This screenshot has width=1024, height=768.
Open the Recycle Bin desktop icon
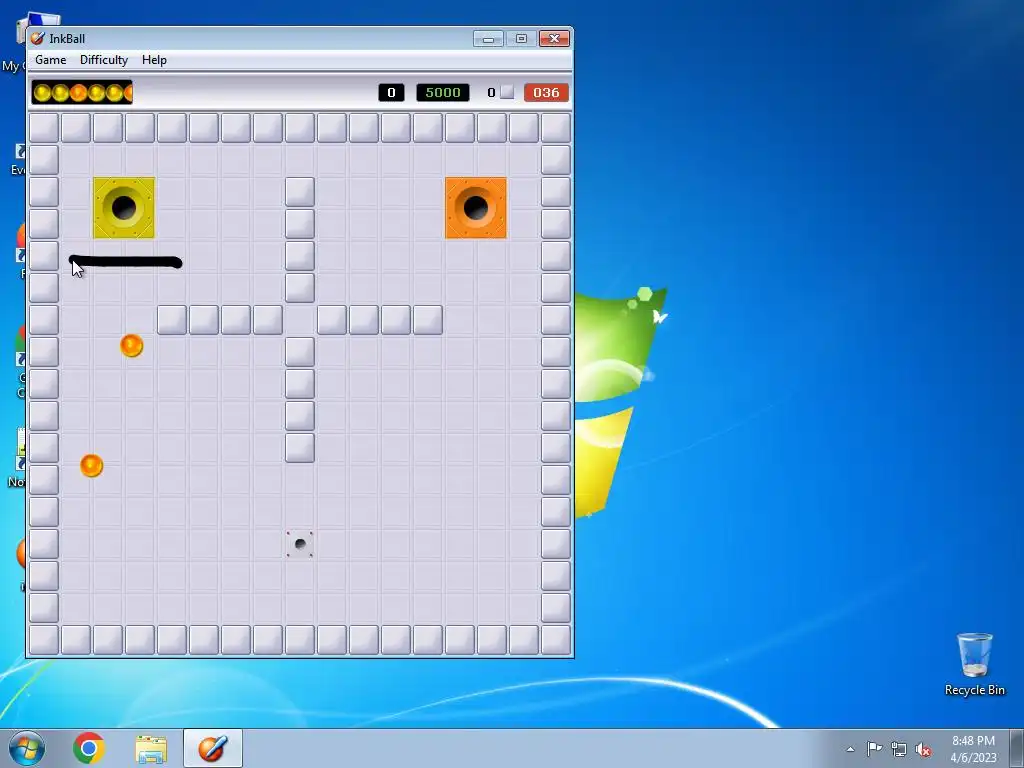pos(974,664)
